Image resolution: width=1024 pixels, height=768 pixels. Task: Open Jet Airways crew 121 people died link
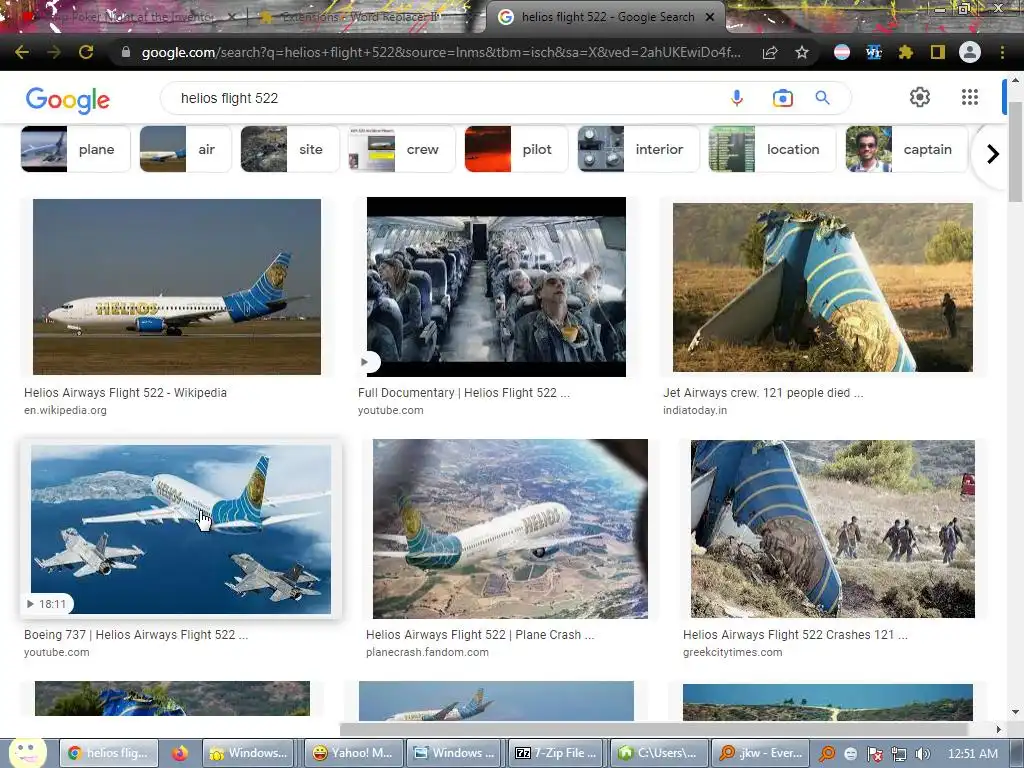[x=763, y=392]
